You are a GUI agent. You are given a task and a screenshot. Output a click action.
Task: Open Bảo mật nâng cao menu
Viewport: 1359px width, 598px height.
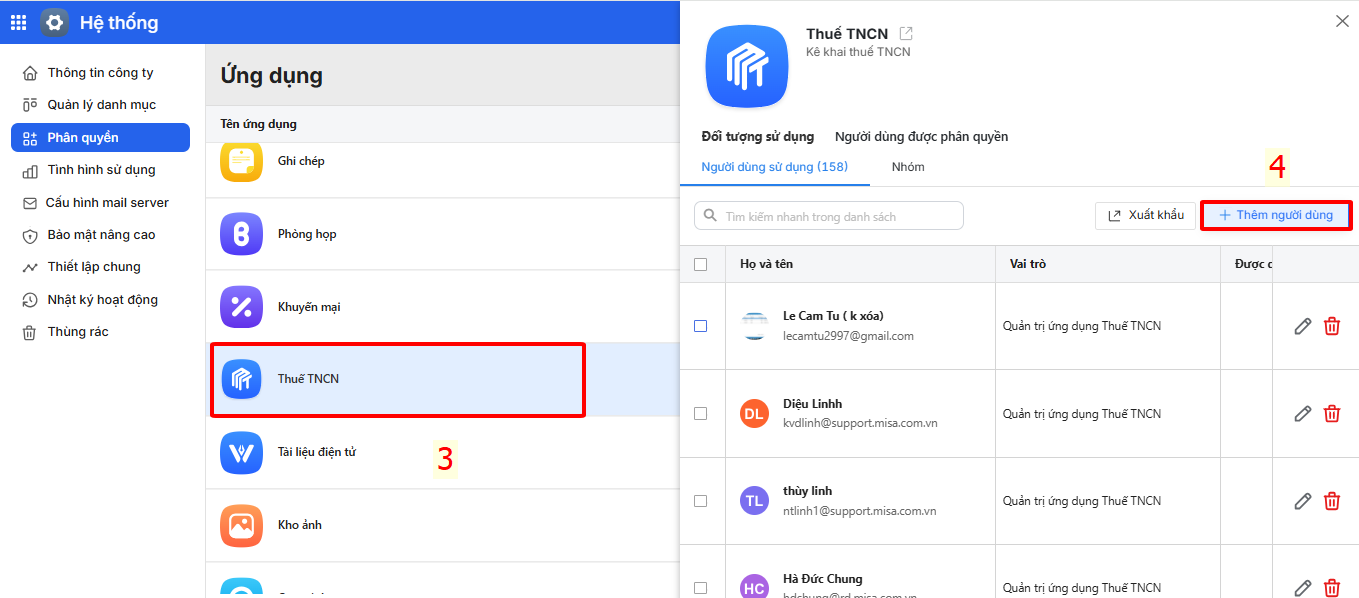point(100,235)
